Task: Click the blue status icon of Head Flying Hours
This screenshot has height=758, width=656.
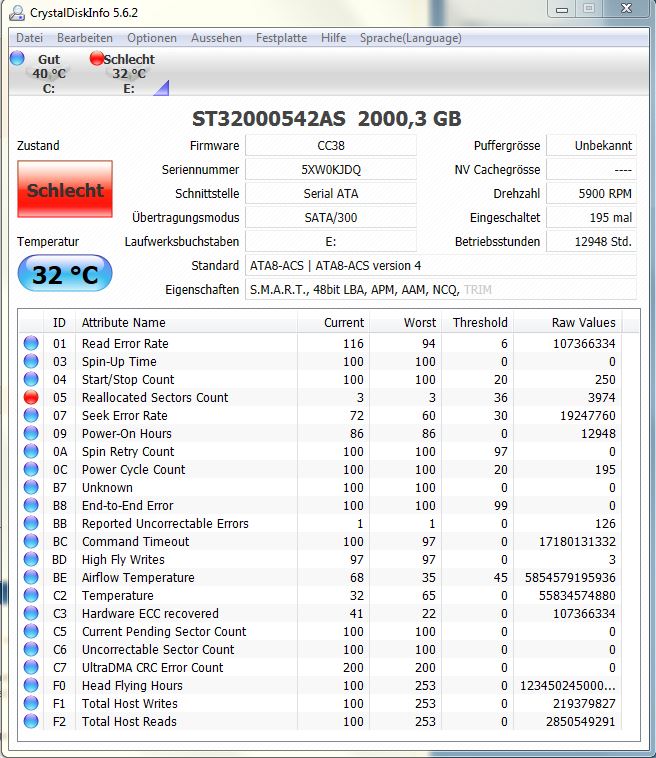Action: point(31,685)
